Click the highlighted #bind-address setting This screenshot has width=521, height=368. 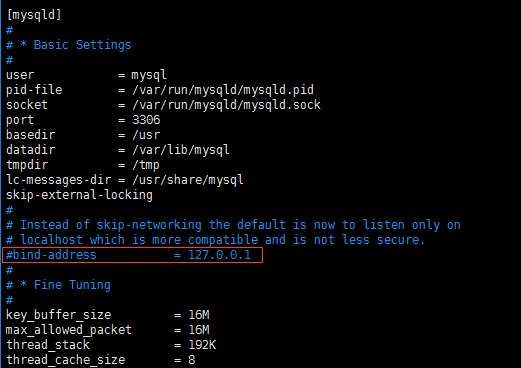(x=133, y=255)
